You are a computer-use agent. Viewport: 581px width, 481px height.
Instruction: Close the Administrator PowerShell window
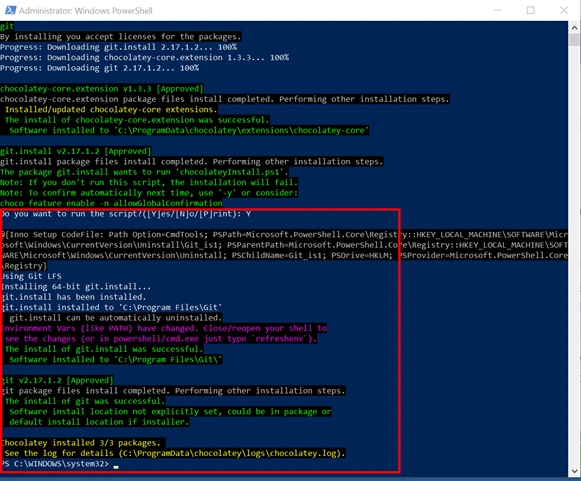(x=564, y=10)
